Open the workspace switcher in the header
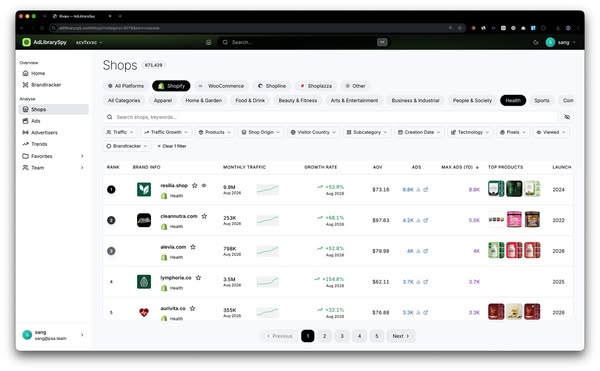The width and height of the screenshot is (600, 371). [89, 42]
